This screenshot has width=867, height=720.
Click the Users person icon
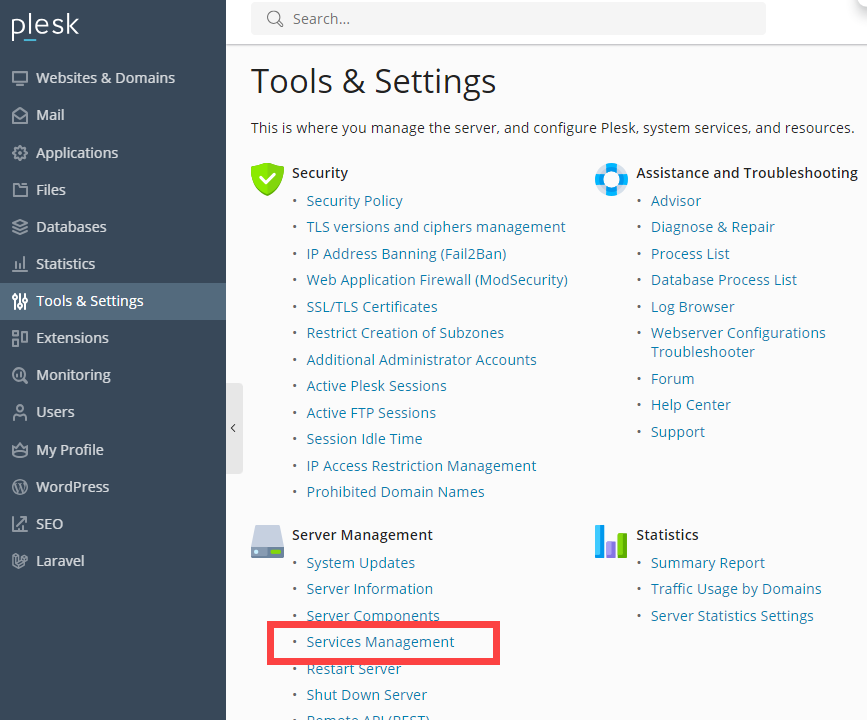(20, 413)
